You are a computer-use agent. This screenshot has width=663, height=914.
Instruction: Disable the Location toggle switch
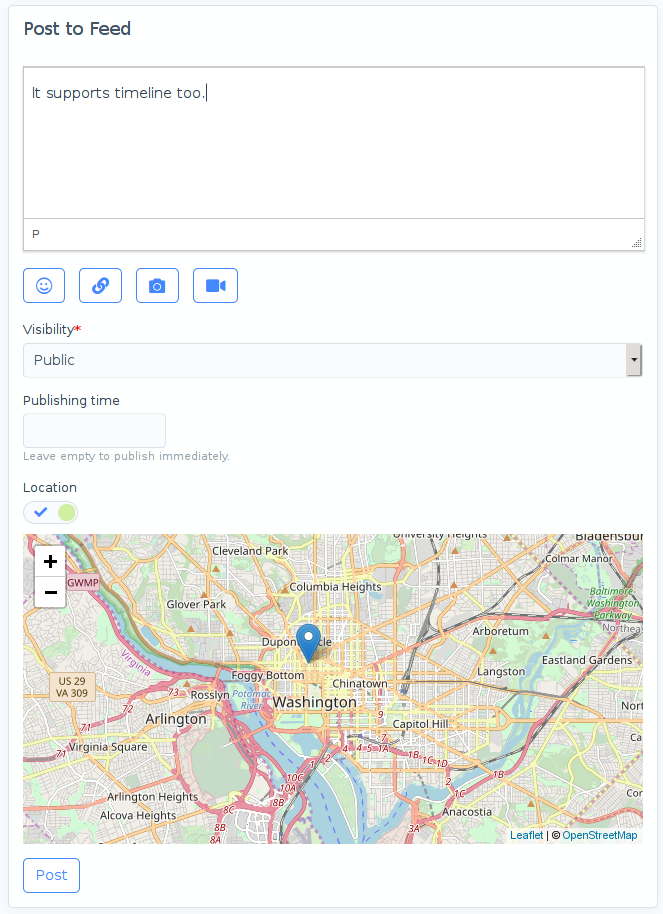point(51,513)
